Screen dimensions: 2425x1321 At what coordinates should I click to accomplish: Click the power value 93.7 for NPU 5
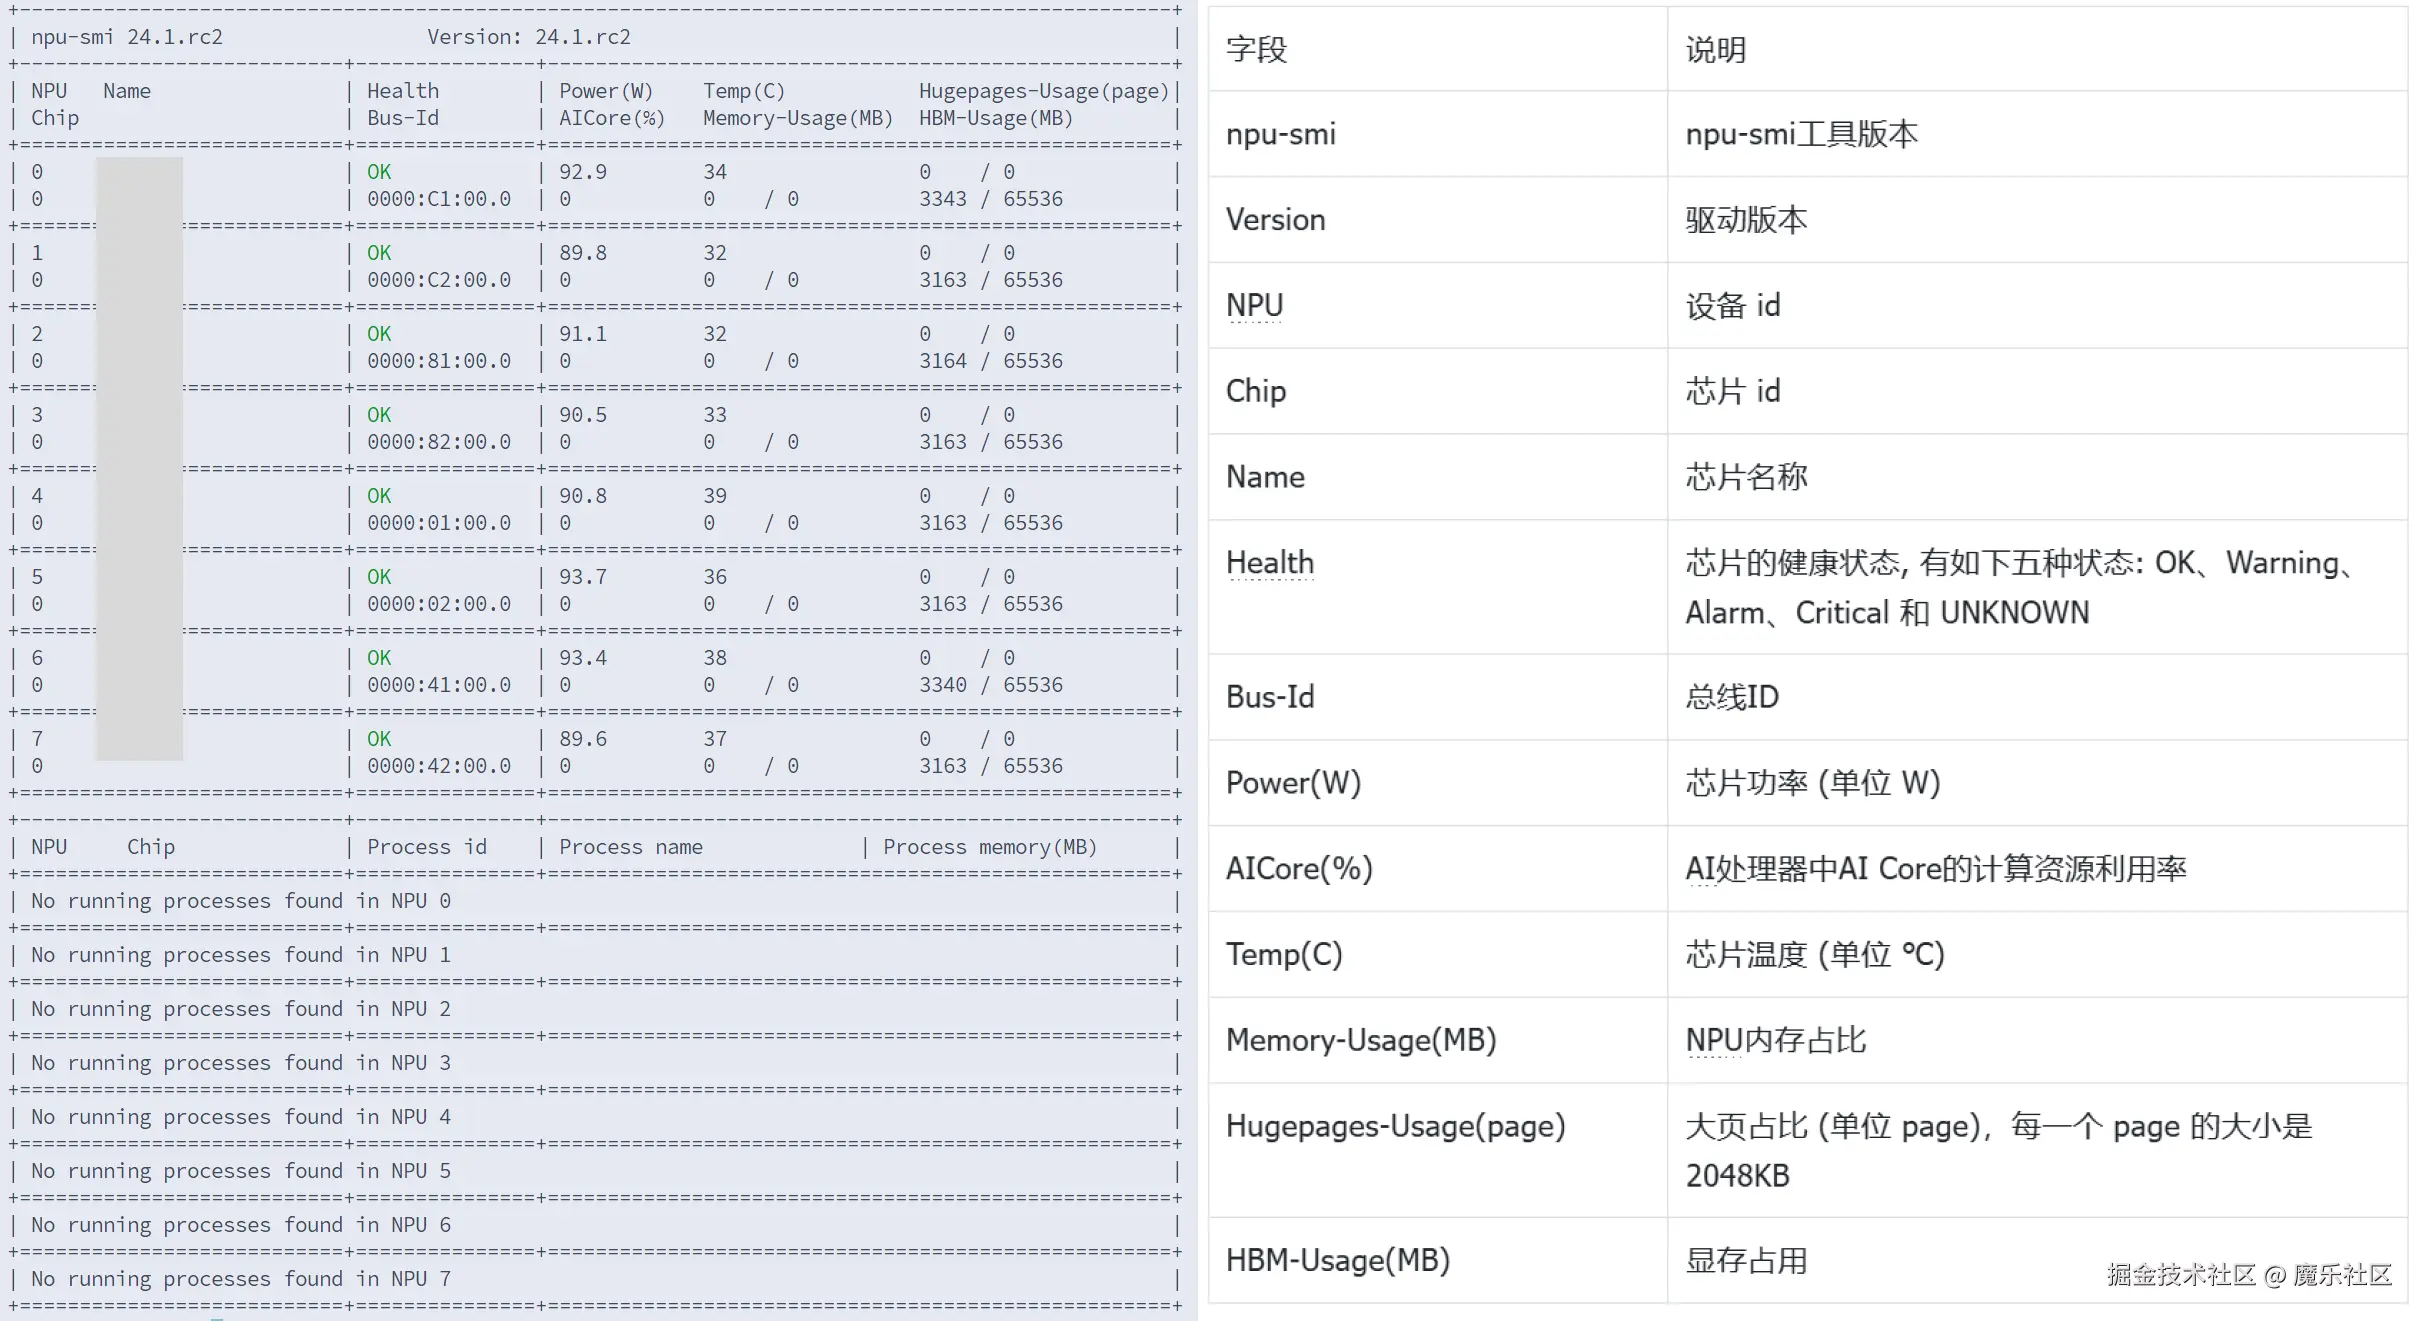point(582,577)
